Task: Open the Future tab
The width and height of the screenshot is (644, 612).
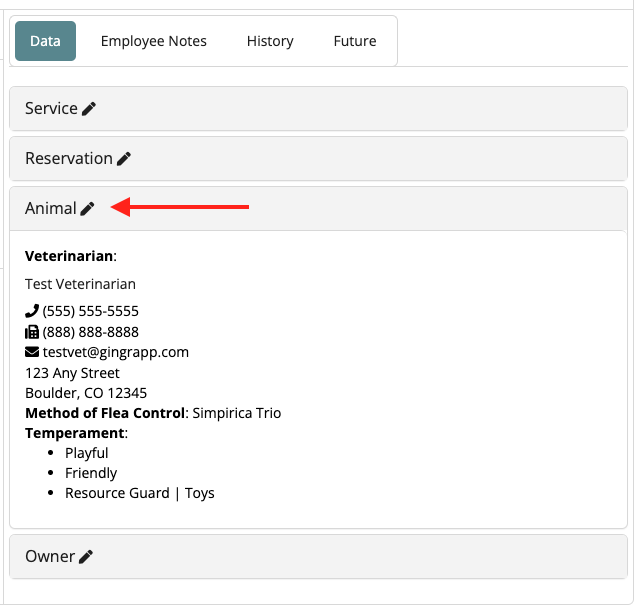Action: (355, 41)
